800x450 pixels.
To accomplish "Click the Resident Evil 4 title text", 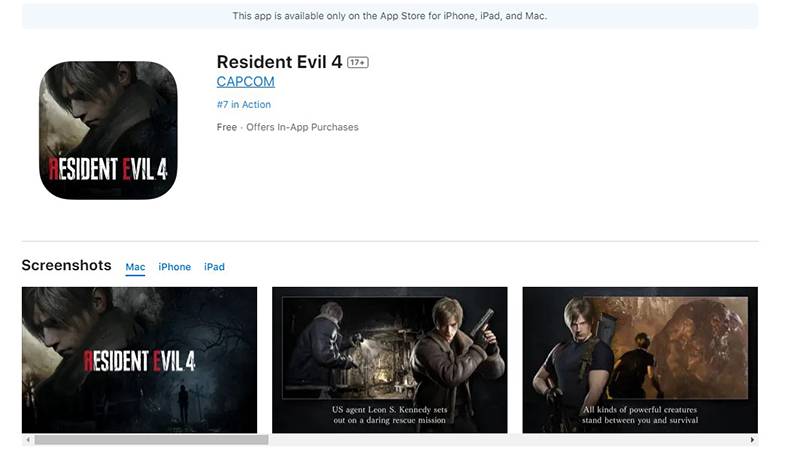I will 279,62.
